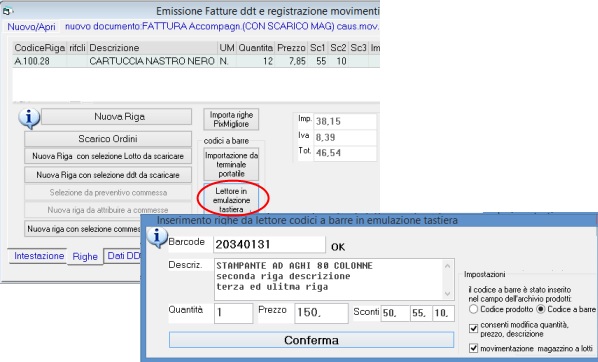Image resolution: width=598 pixels, height=362 pixels.
Task: Toggle movimentazione magazzino a lotti checkbox
Action: [x=473, y=348]
